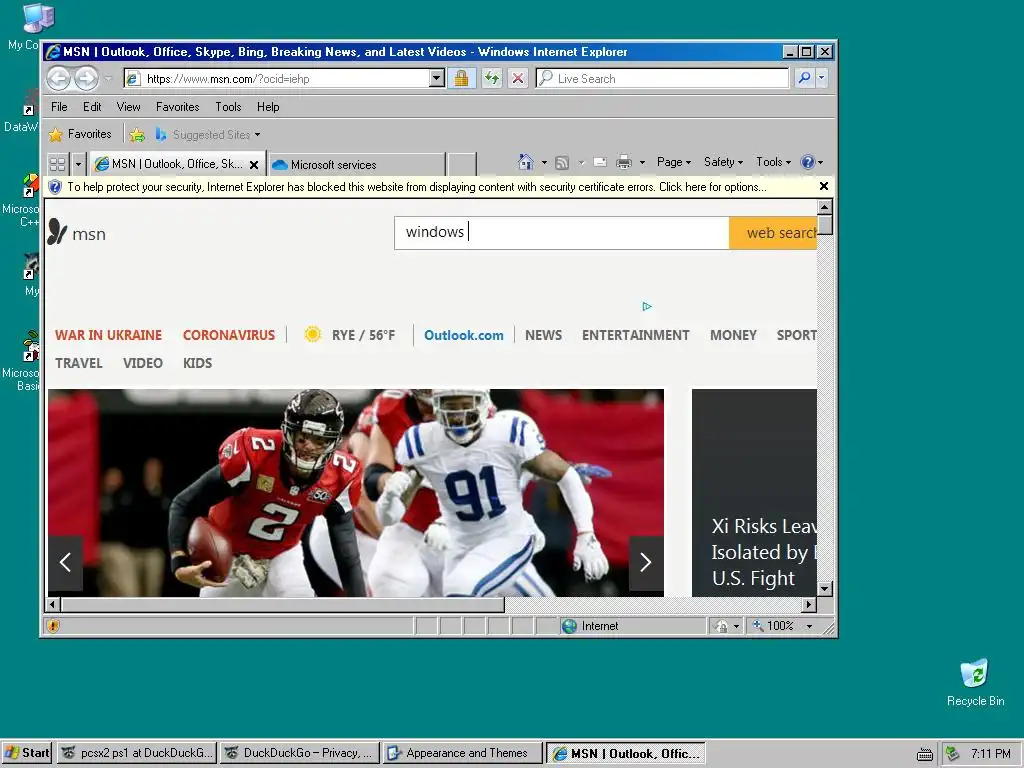Click the magnifier search button next to Live Search
This screenshot has height=768, width=1024.
805,78
